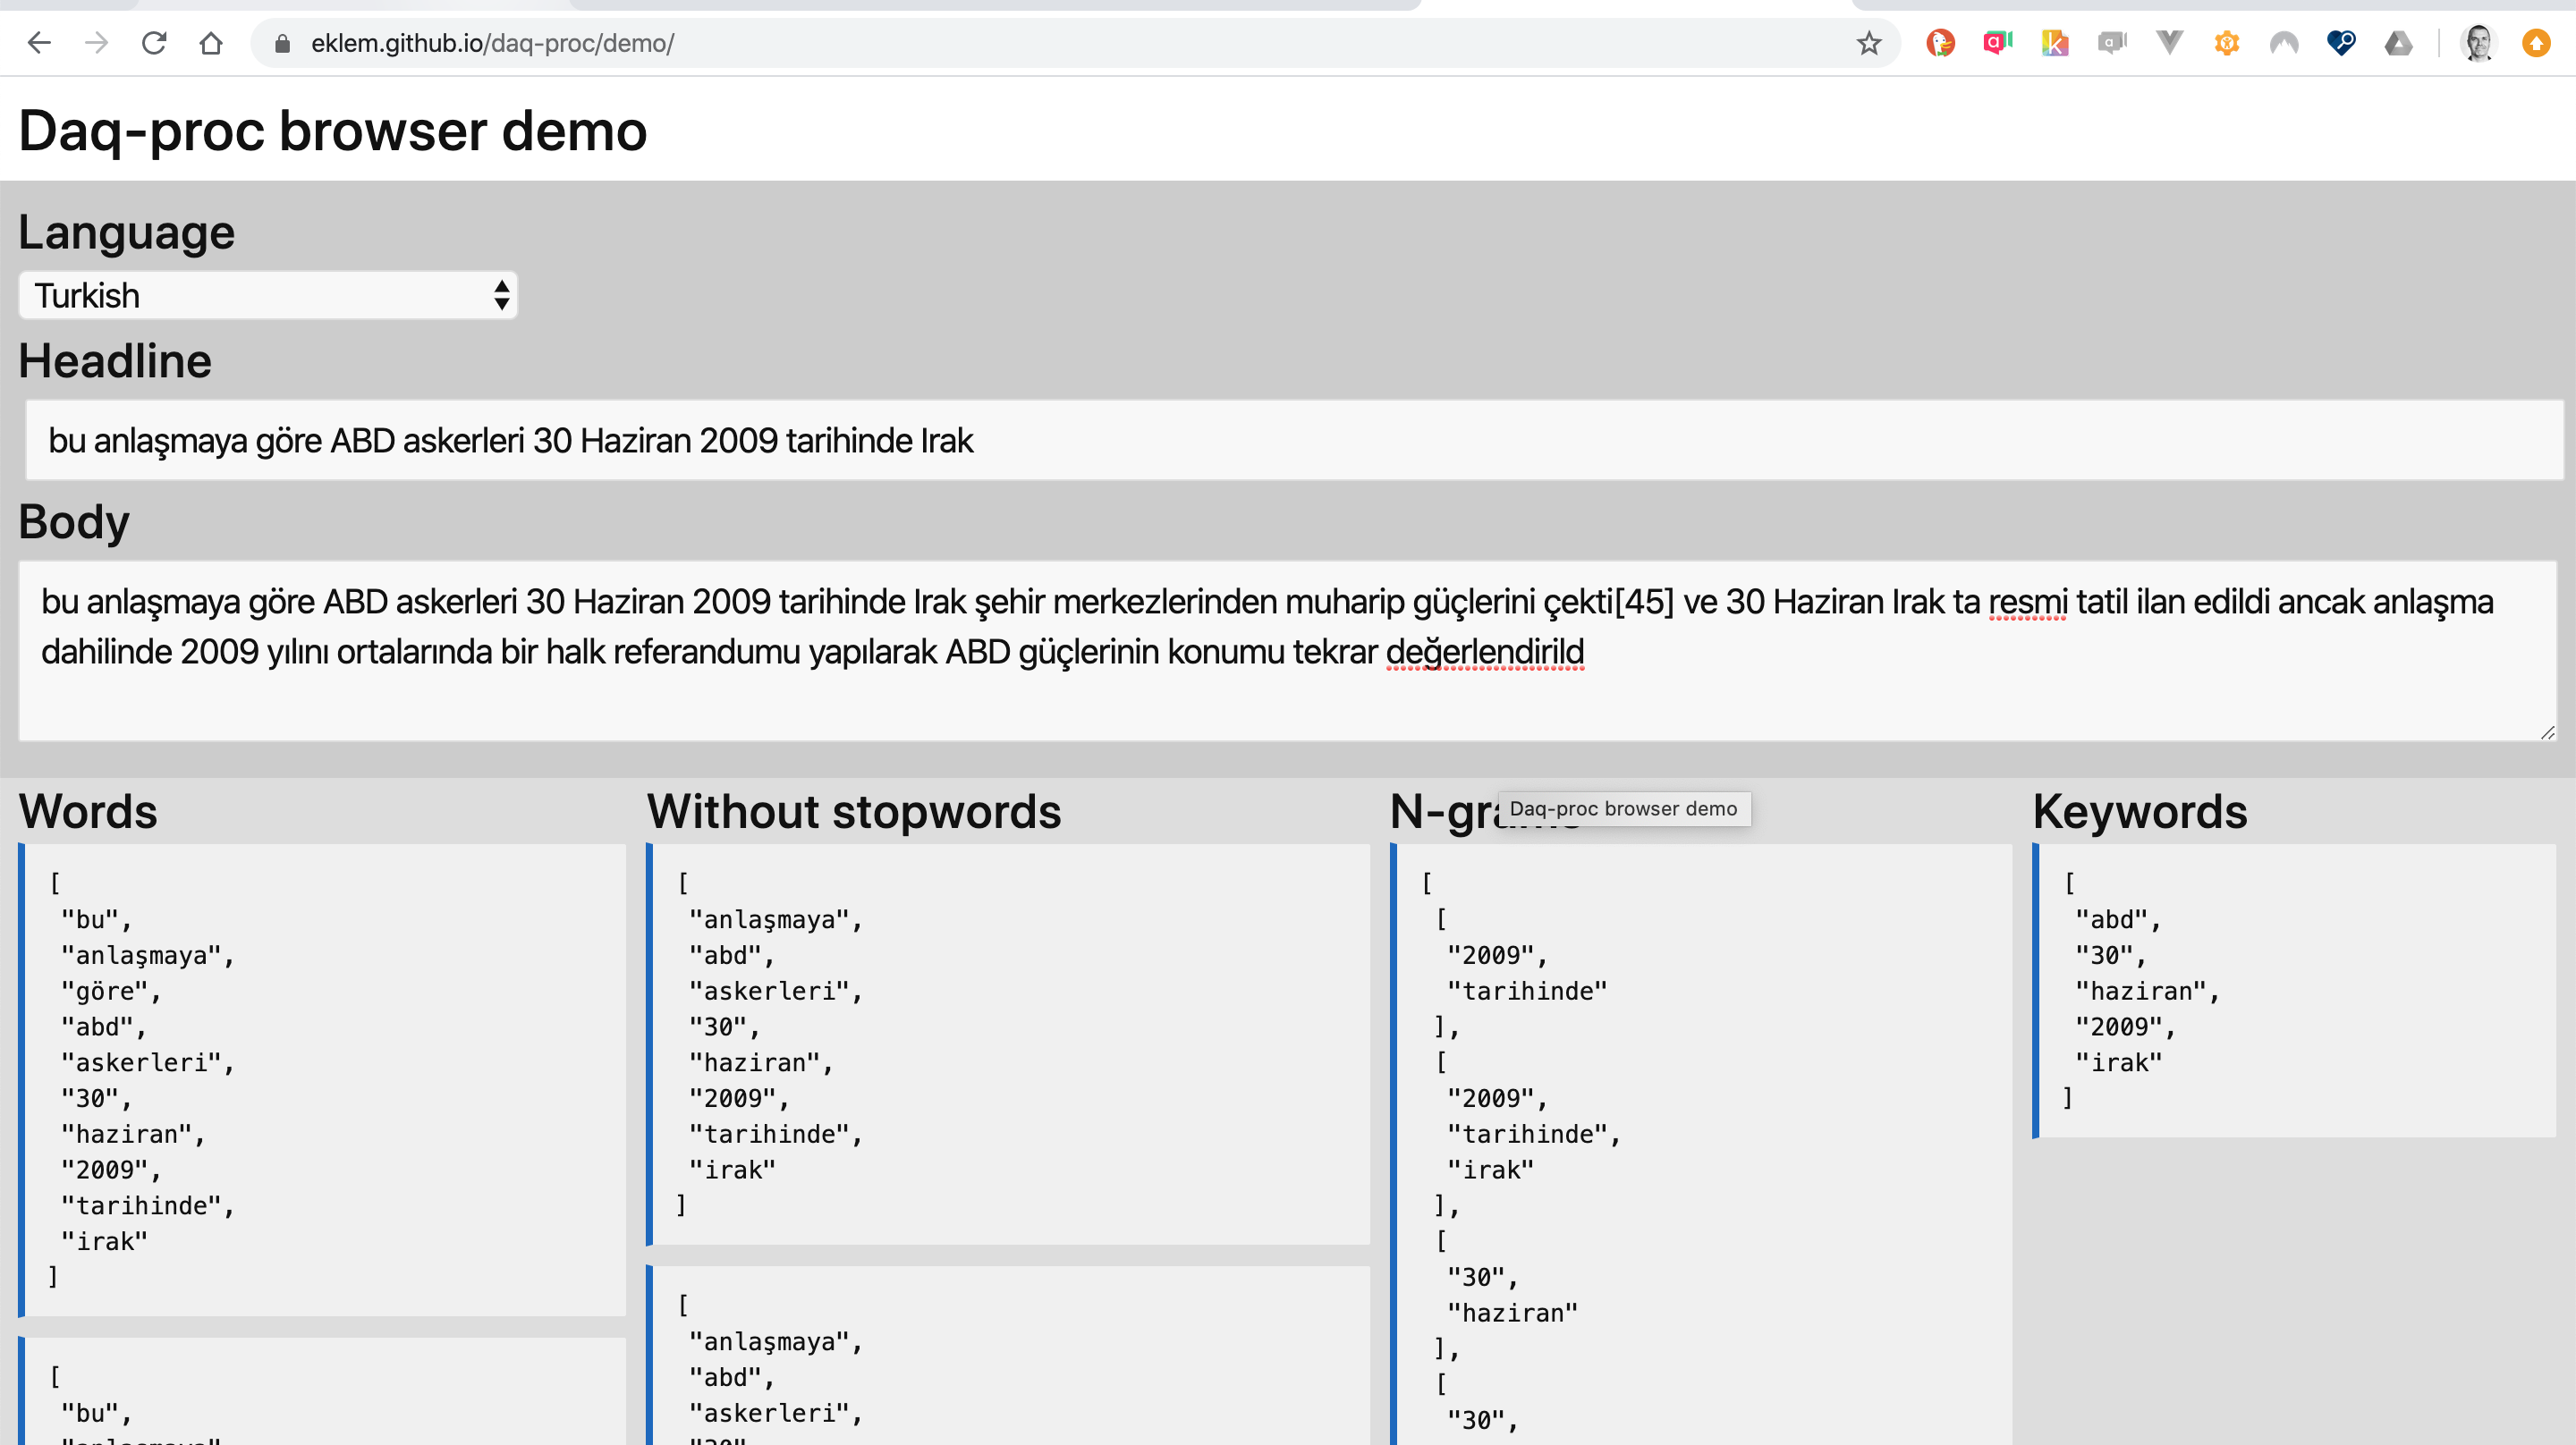Open the Vue.js devtools extension

point(2168,43)
